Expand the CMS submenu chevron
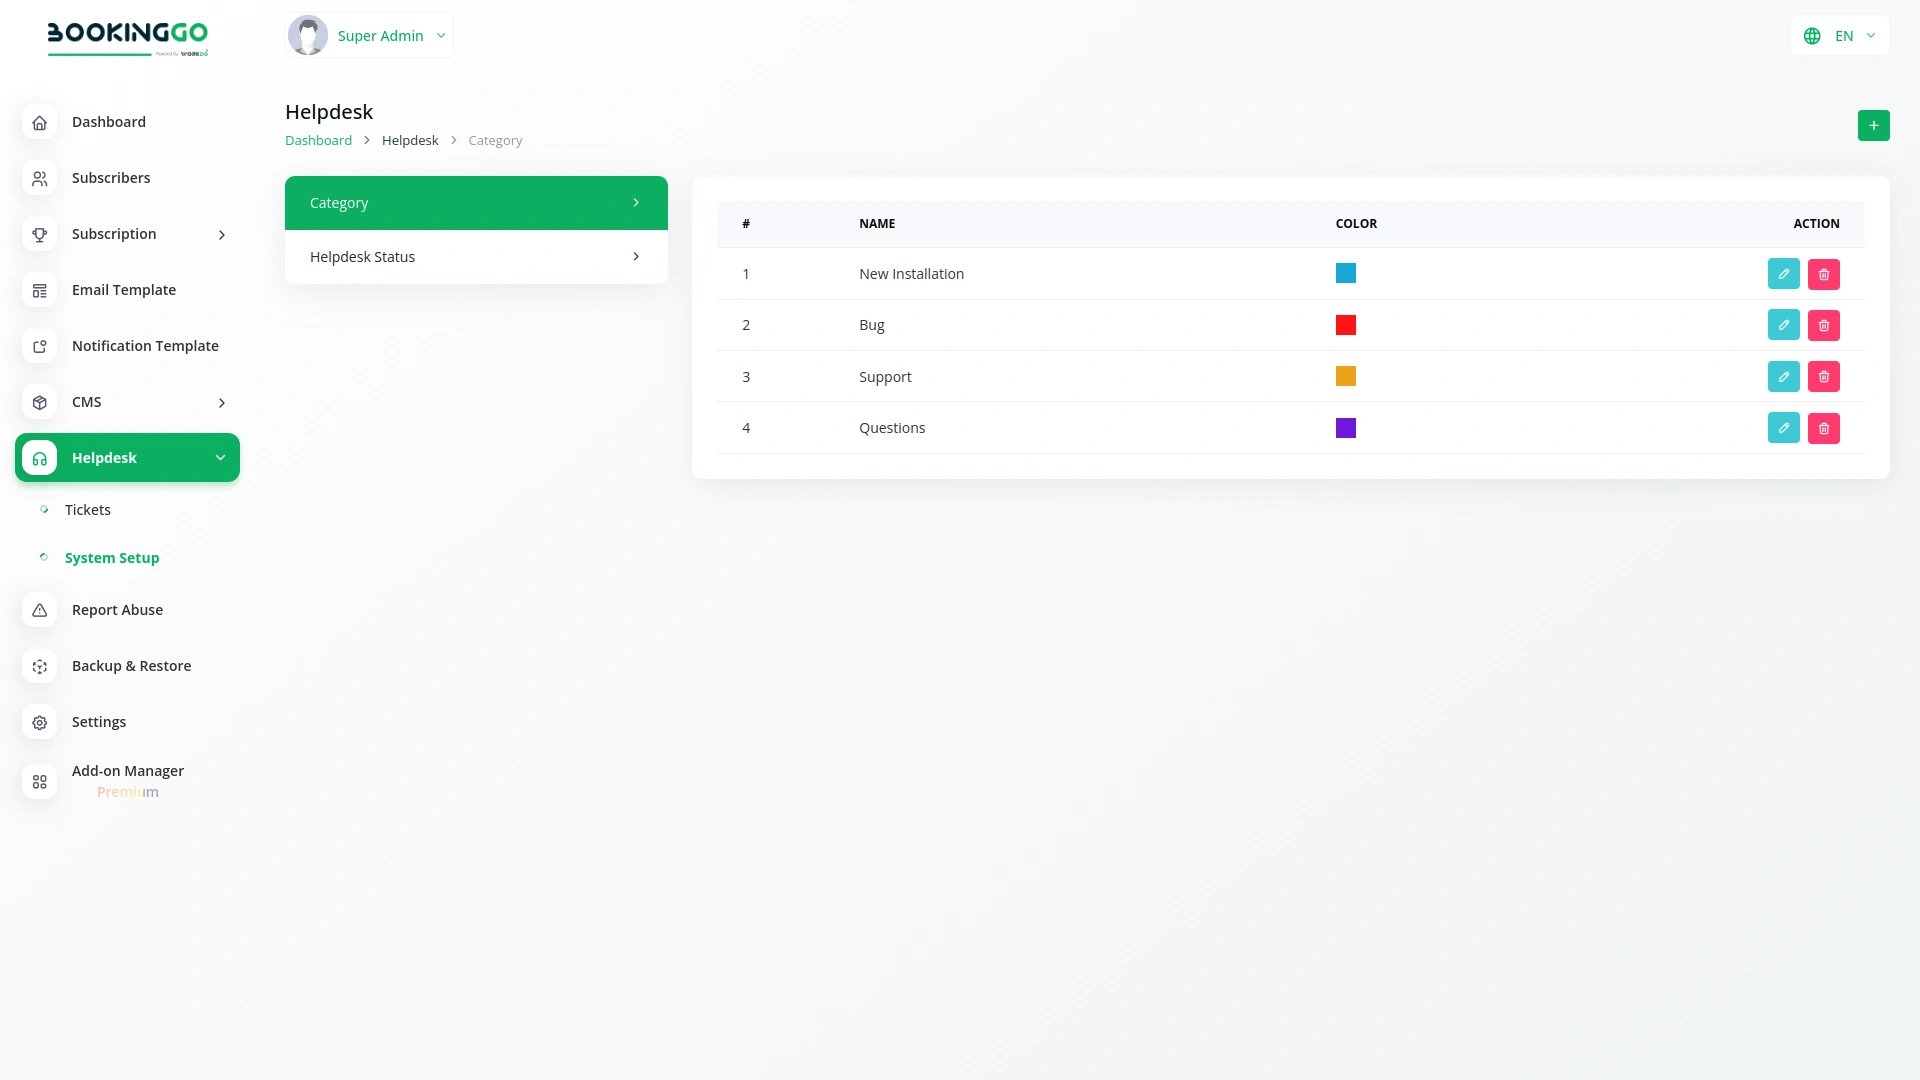The height and width of the screenshot is (1080, 1920). click(222, 402)
